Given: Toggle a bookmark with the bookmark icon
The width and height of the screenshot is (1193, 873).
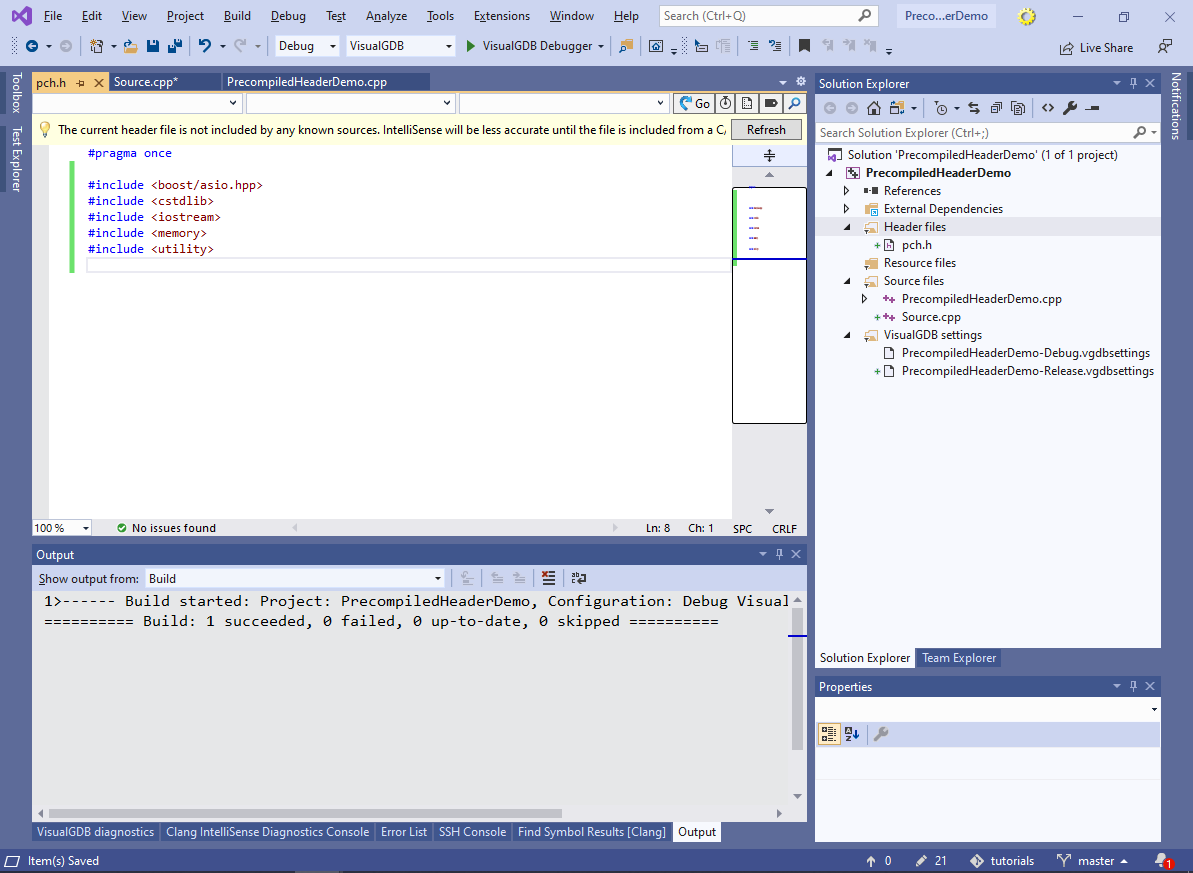Looking at the screenshot, I should (804, 46).
